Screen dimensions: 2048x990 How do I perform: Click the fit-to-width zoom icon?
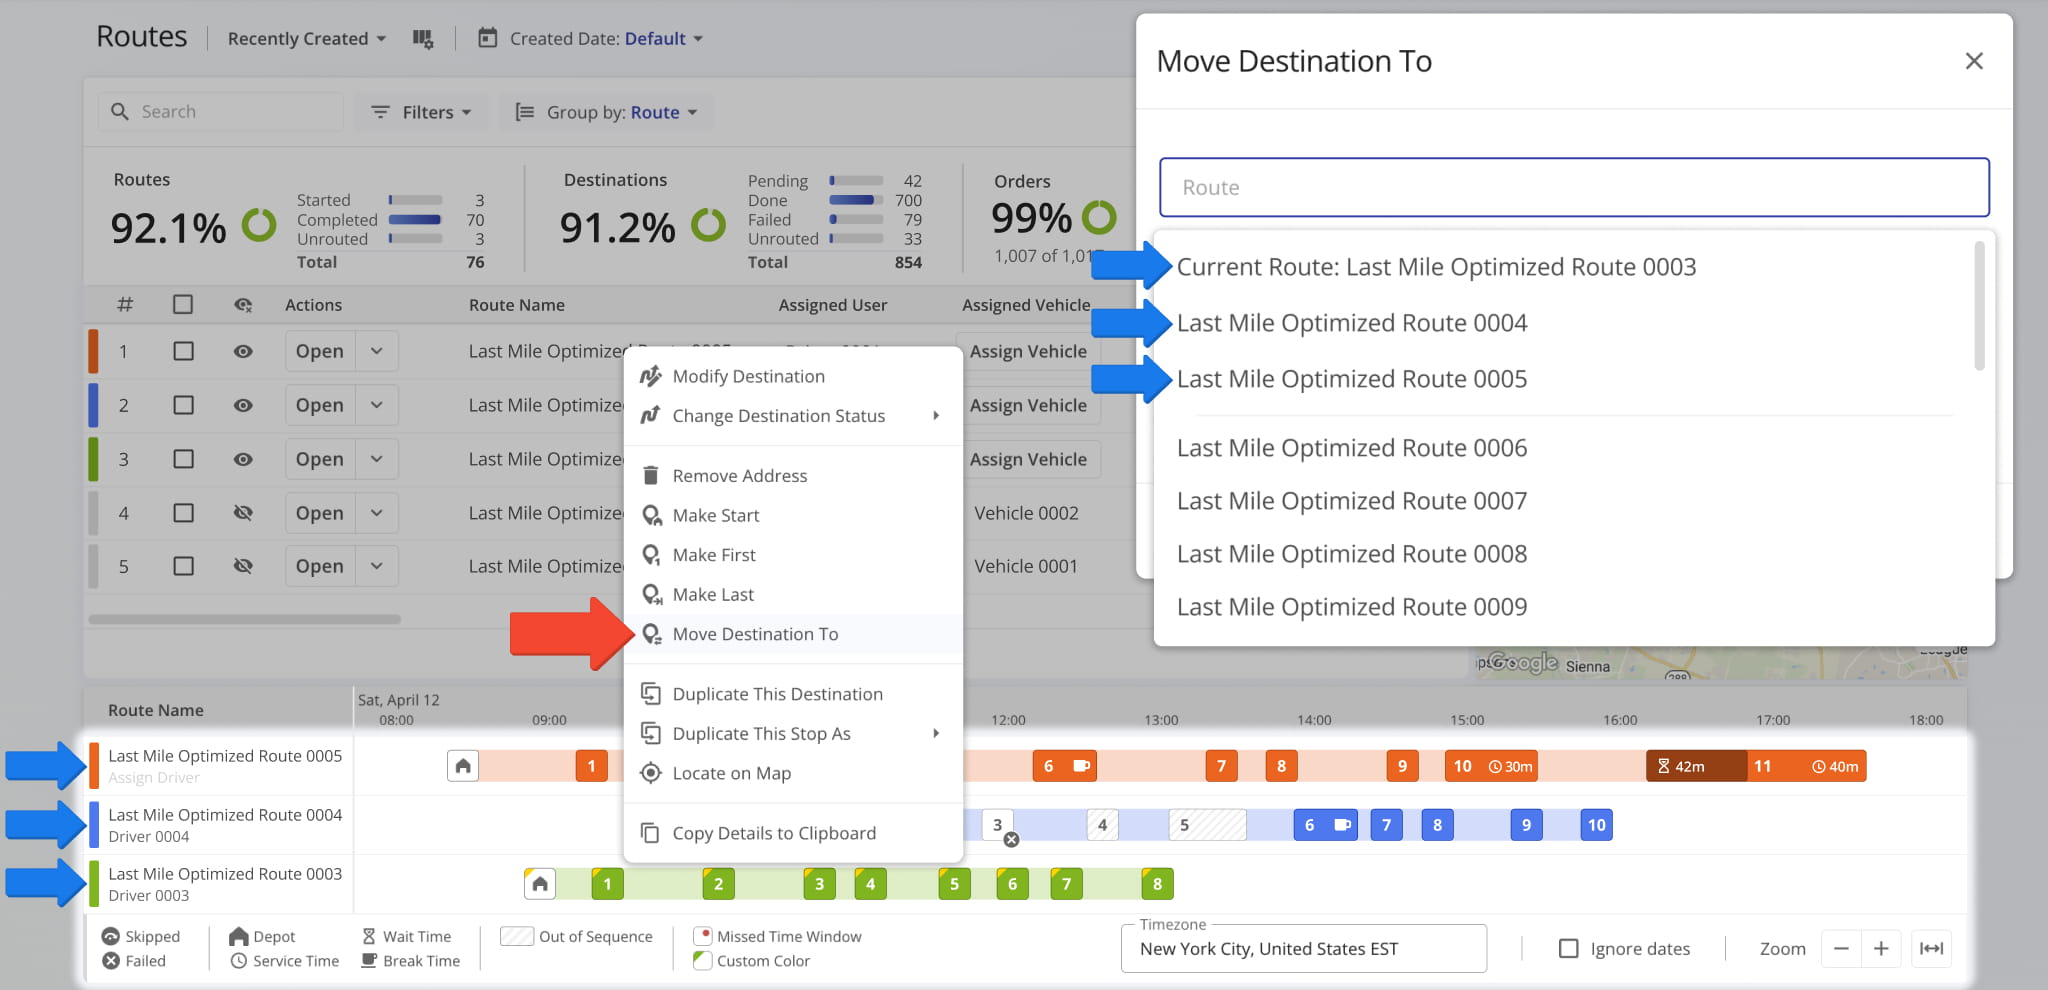coord(1931,948)
